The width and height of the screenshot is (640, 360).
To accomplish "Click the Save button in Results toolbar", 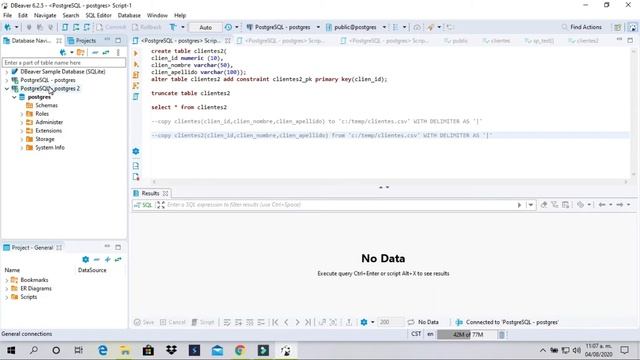I will click(x=144, y=322).
